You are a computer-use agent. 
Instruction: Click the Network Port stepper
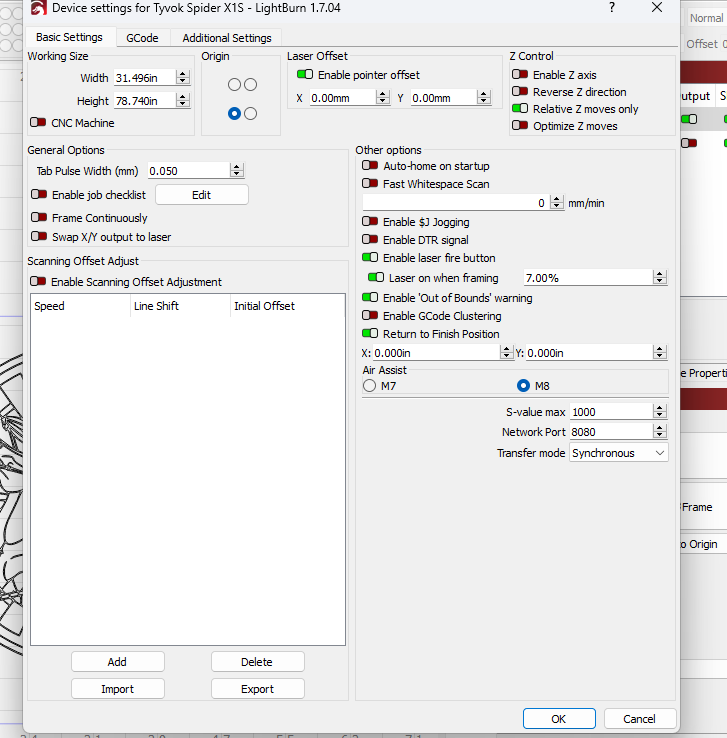click(x=660, y=431)
